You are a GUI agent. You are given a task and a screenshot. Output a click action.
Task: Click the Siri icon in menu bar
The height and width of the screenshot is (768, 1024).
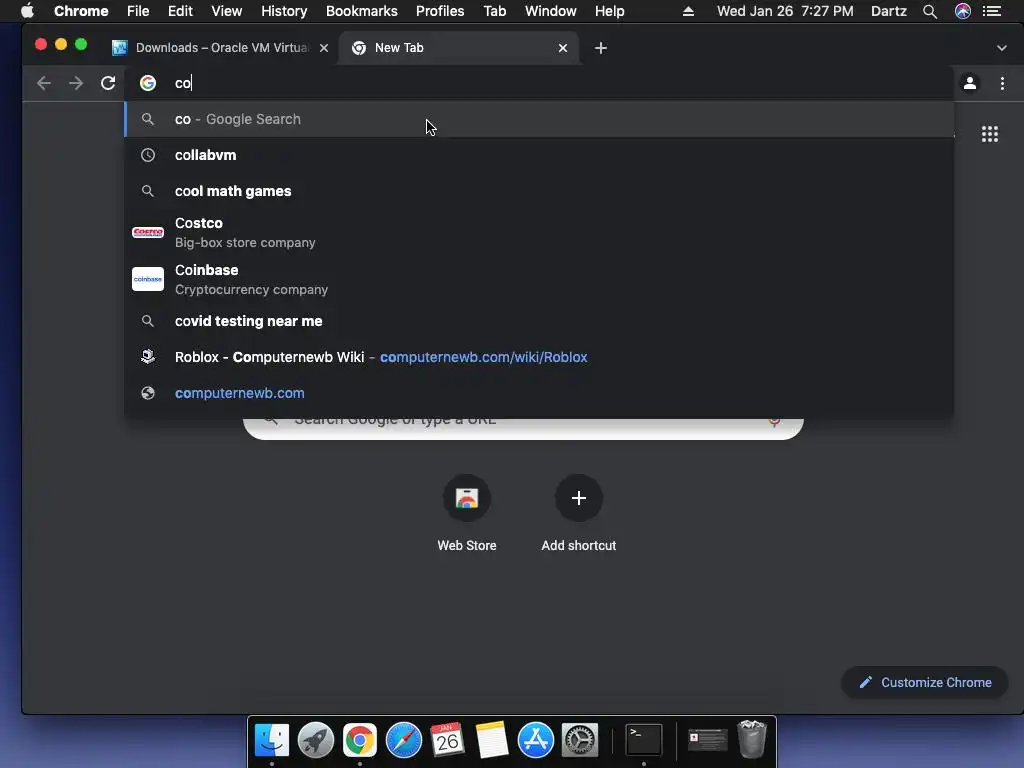point(963,11)
